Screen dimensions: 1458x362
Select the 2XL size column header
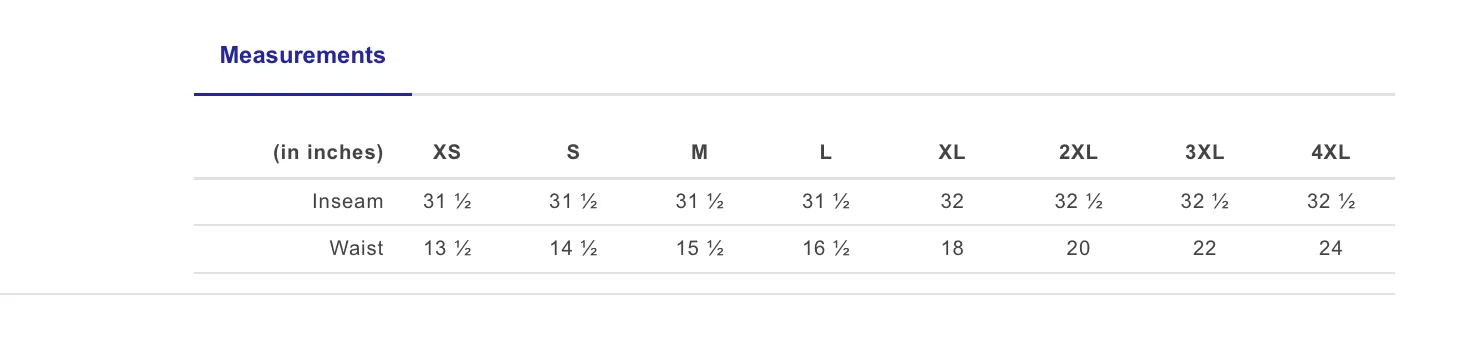(1078, 153)
